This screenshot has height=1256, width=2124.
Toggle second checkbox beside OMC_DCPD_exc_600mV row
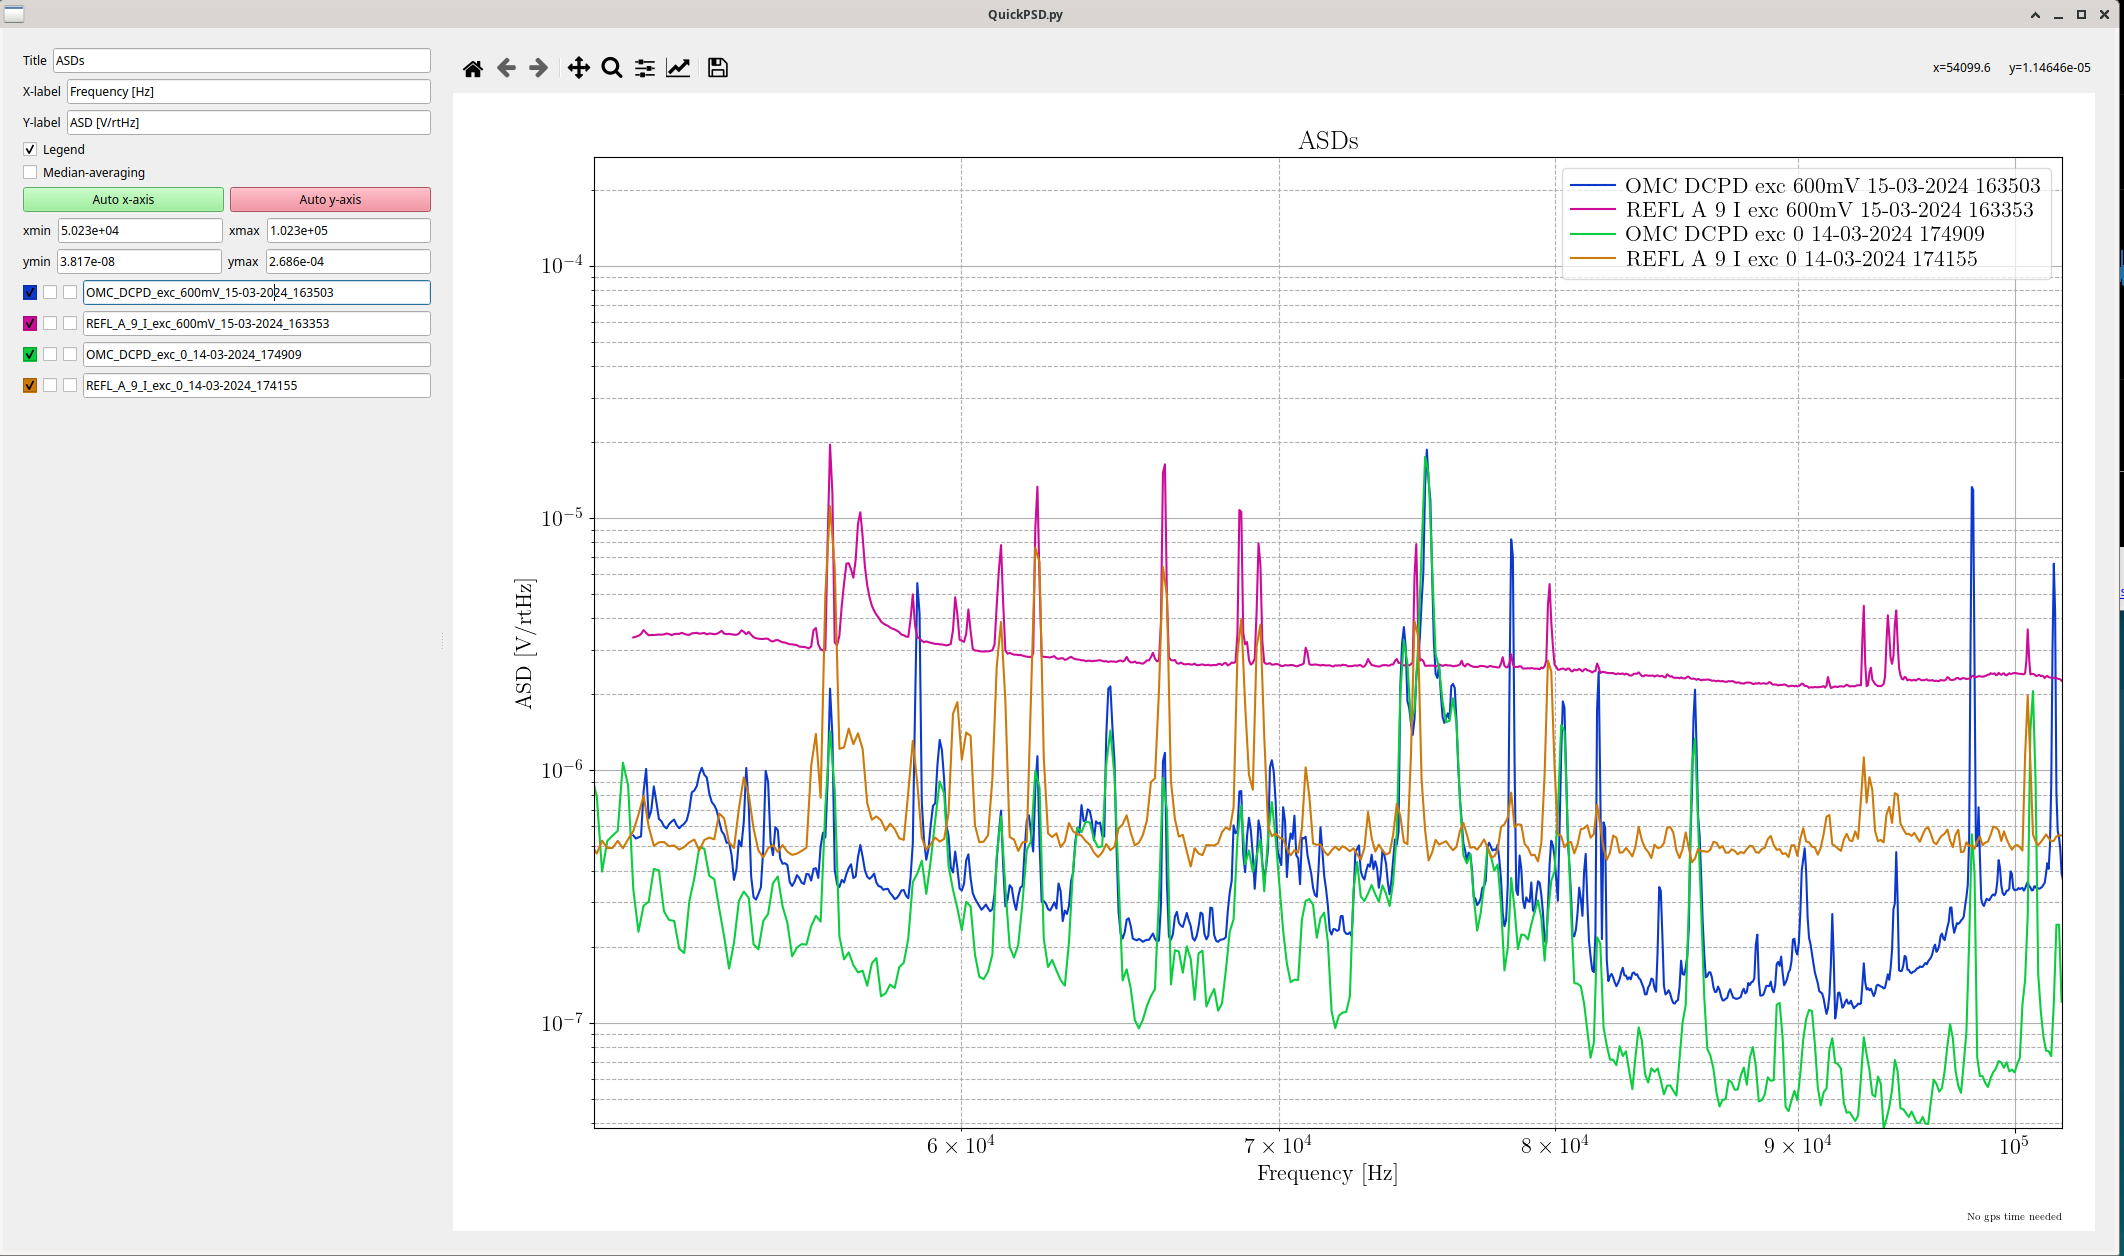pos(50,292)
